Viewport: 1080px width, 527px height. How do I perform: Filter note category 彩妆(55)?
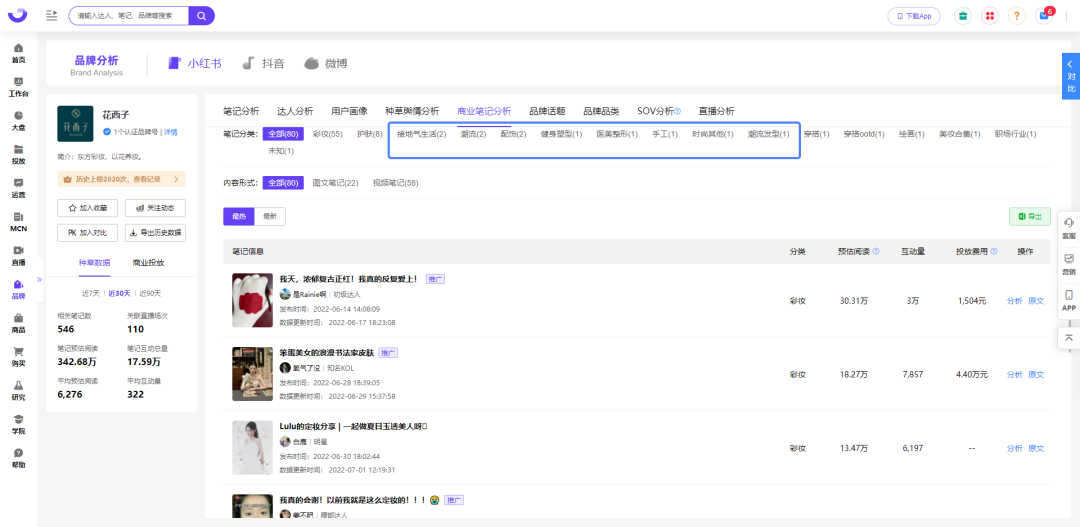(x=327, y=134)
